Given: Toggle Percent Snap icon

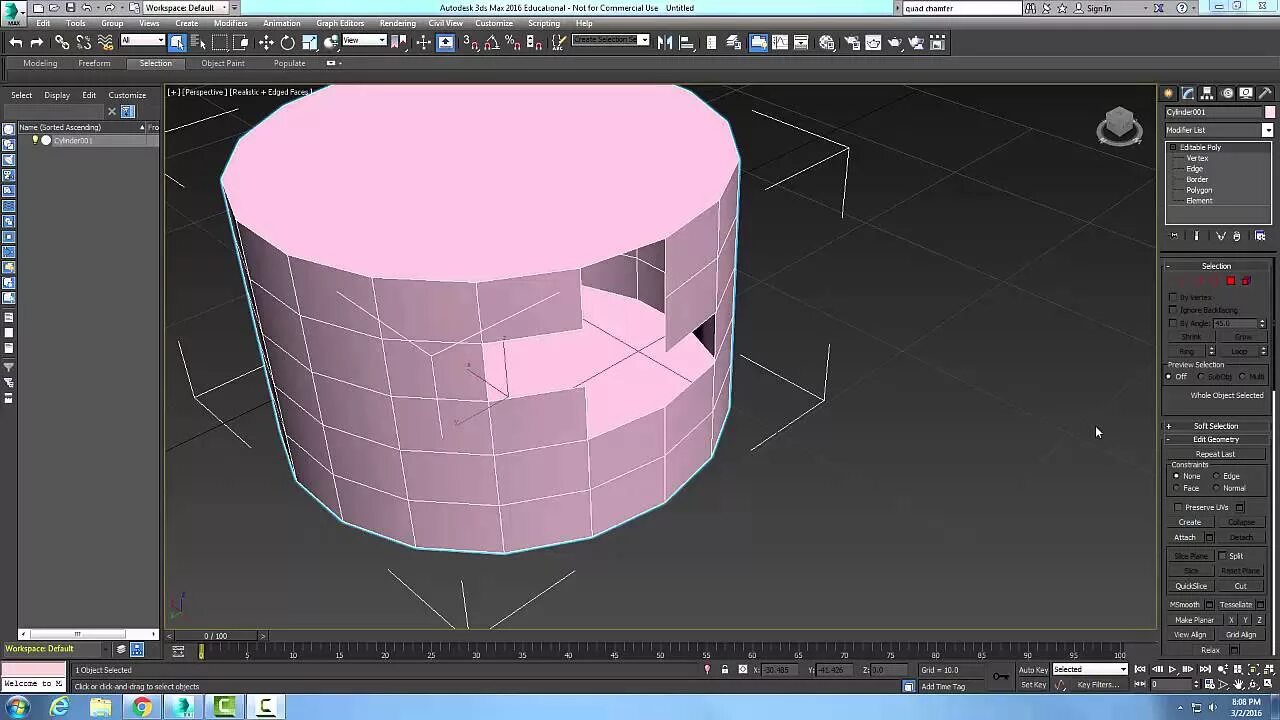Looking at the screenshot, I should pos(512,42).
